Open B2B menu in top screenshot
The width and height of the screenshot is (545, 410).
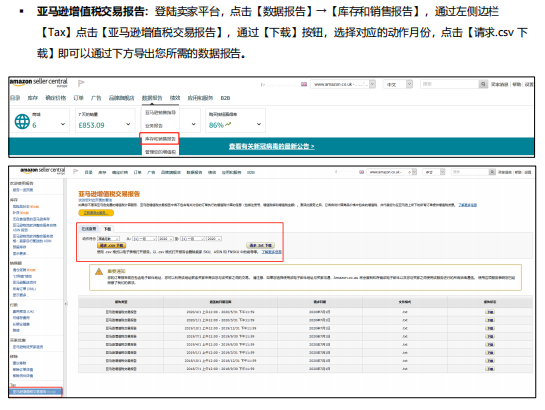click(225, 98)
